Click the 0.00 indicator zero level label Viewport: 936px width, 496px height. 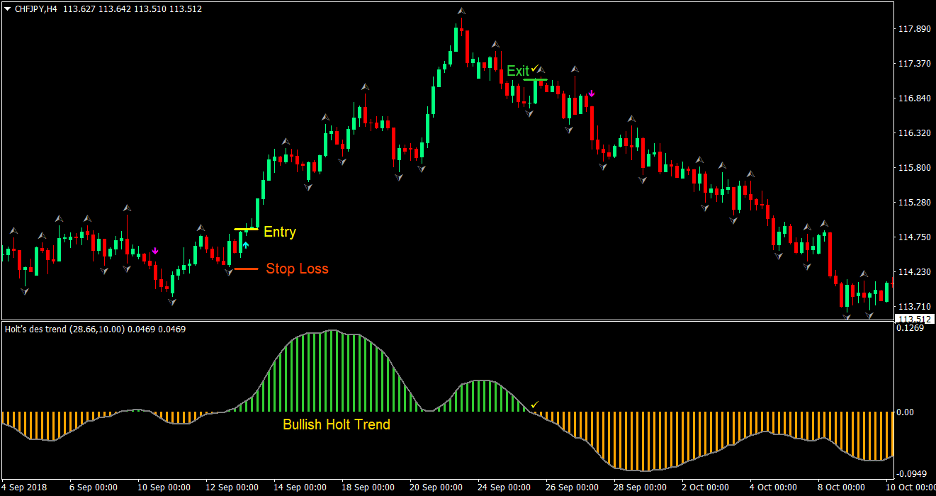tap(906, 412)
